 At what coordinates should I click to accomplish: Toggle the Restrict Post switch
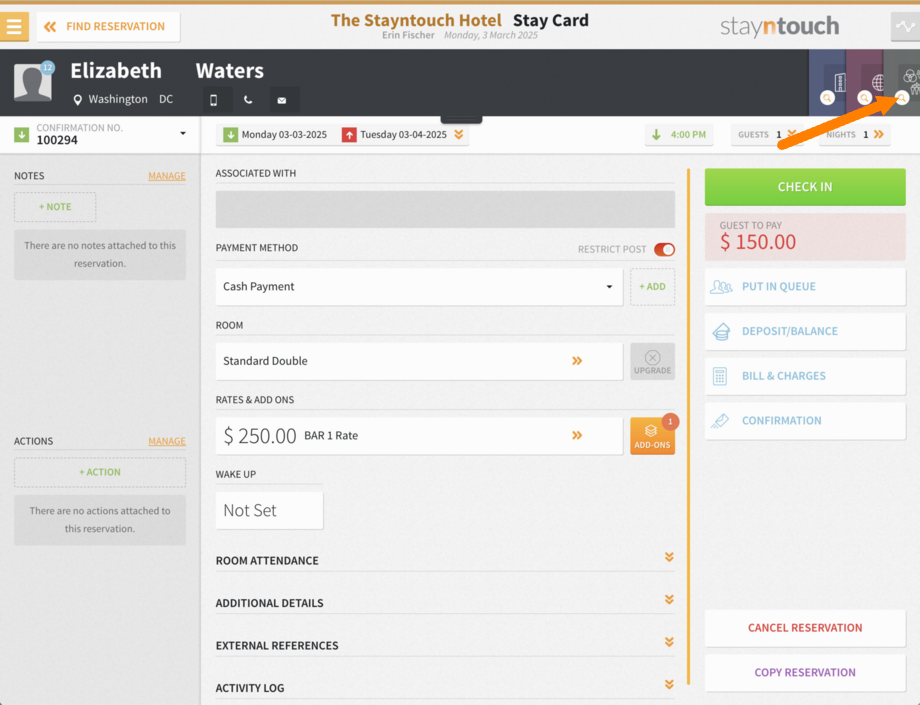(x=664, y=249)
